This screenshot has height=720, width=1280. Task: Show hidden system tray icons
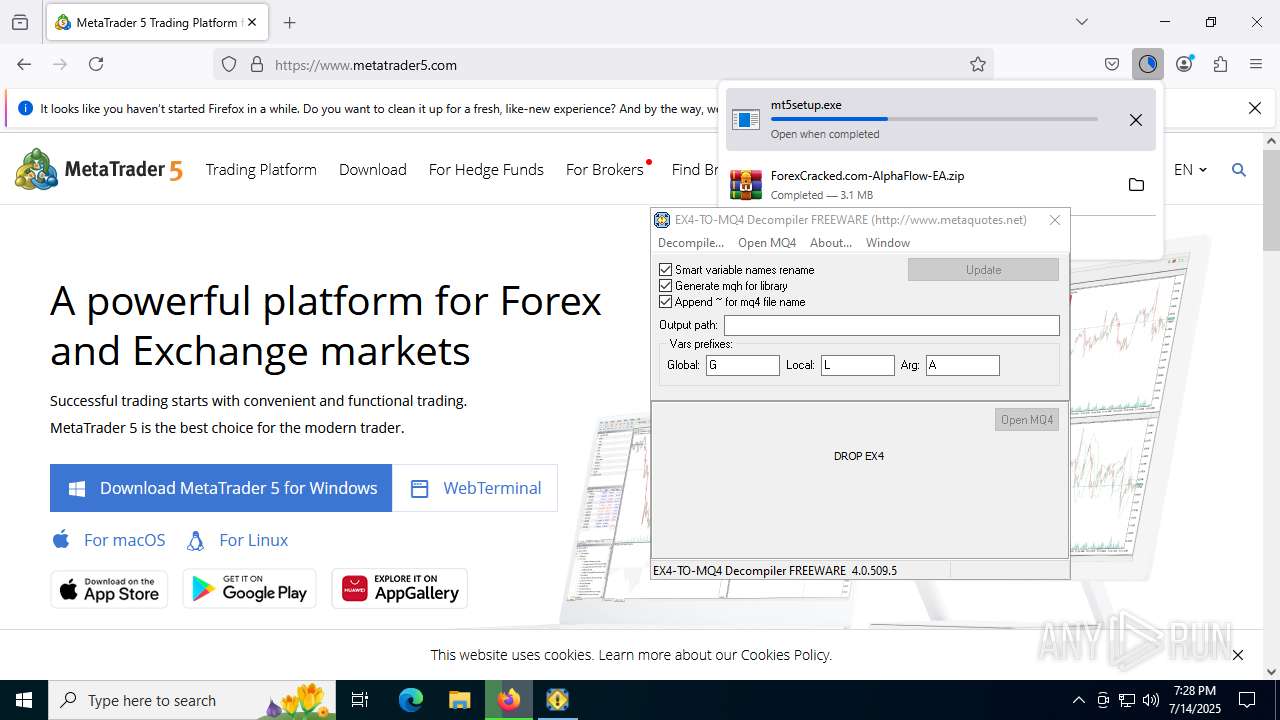(1078, 700)
